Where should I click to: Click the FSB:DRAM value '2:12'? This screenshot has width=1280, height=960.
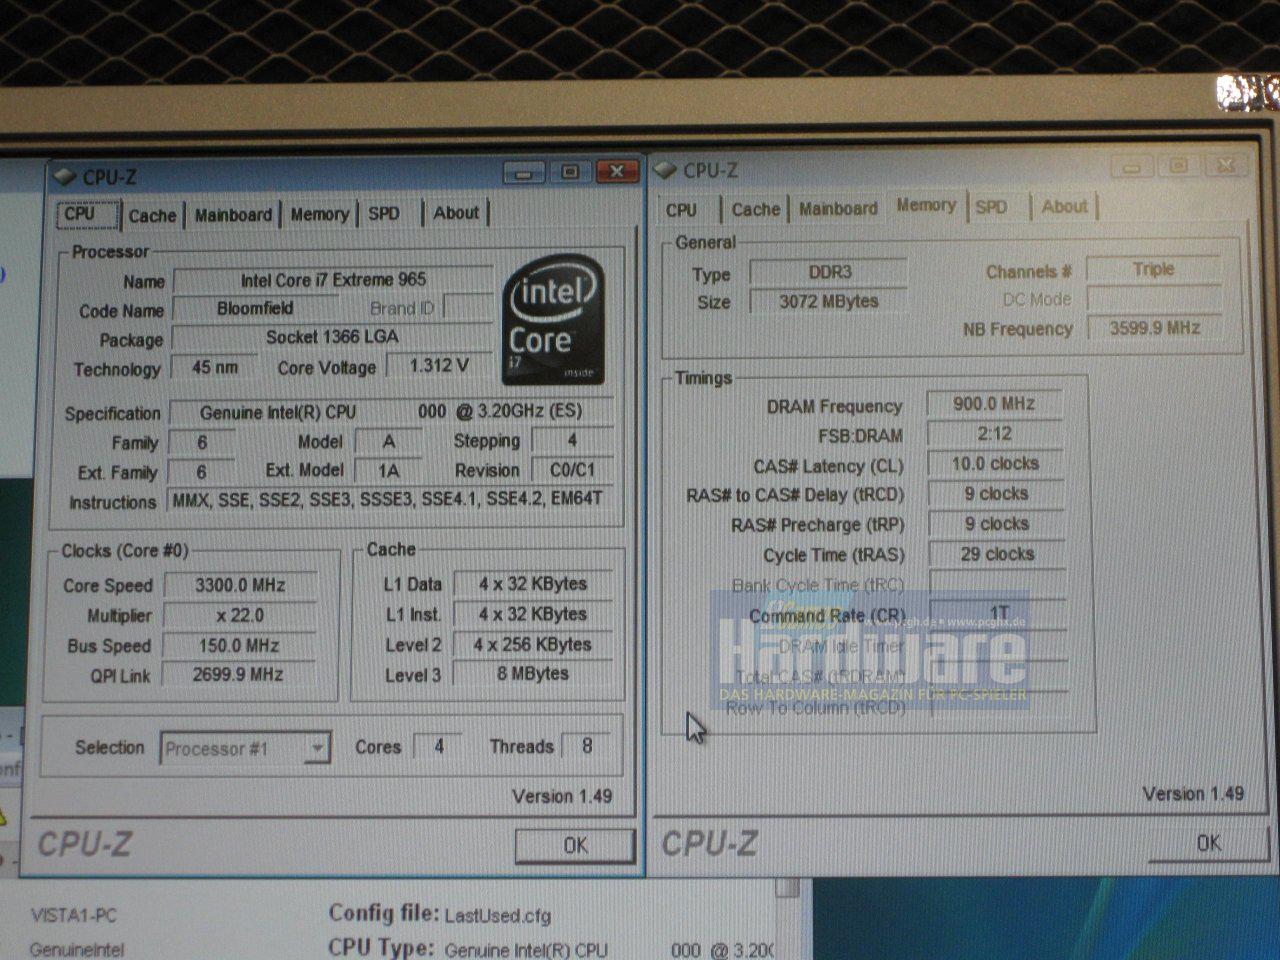point(994,434)
